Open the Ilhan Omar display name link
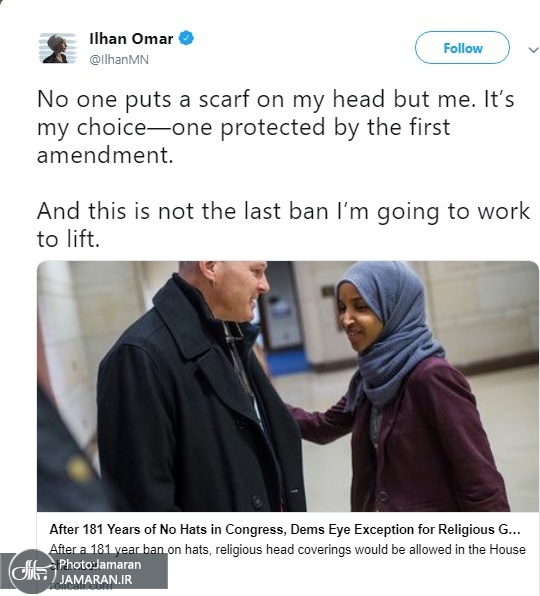Image resolution: width=540 pixels, height=596 pixels. click(x=131, y=38)
